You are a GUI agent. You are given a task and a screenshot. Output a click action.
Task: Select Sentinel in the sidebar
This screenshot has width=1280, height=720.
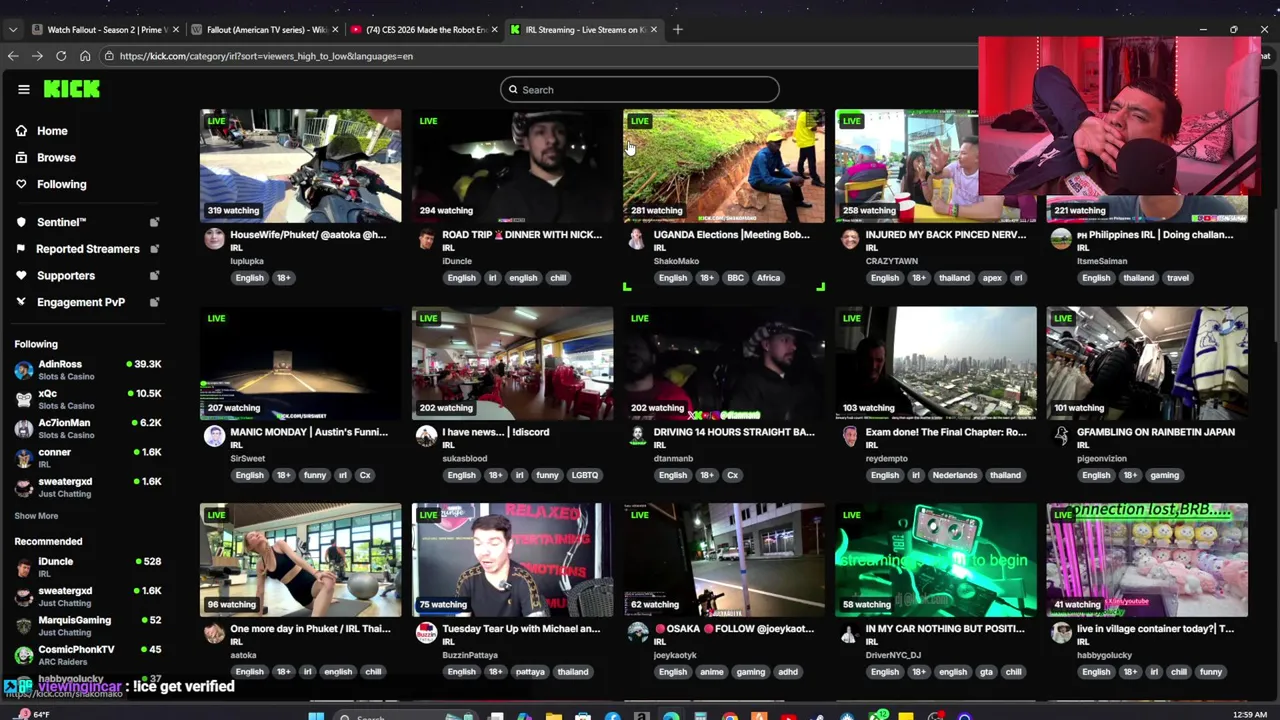tap(61, 222)
